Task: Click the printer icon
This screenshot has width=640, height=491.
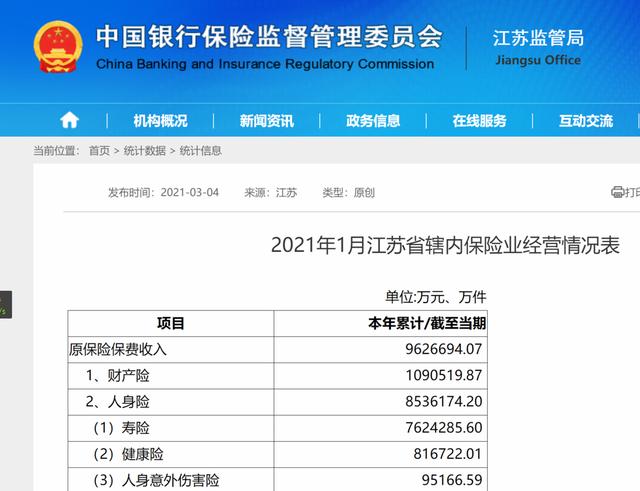Action: pyautogui.click(x=617, y=192)
